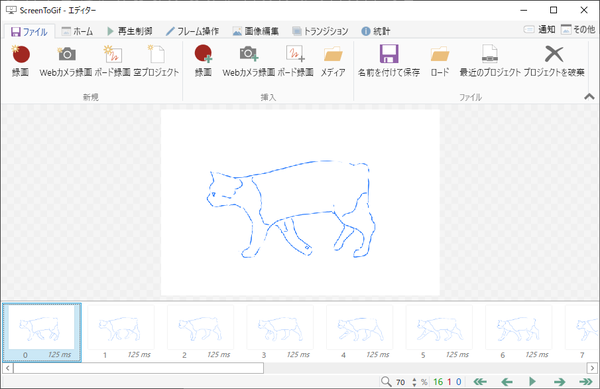This screenshot has width=600, height=389.
Task: Open the フレーム操作 ribbon tab
Action: tap(192, 31)
